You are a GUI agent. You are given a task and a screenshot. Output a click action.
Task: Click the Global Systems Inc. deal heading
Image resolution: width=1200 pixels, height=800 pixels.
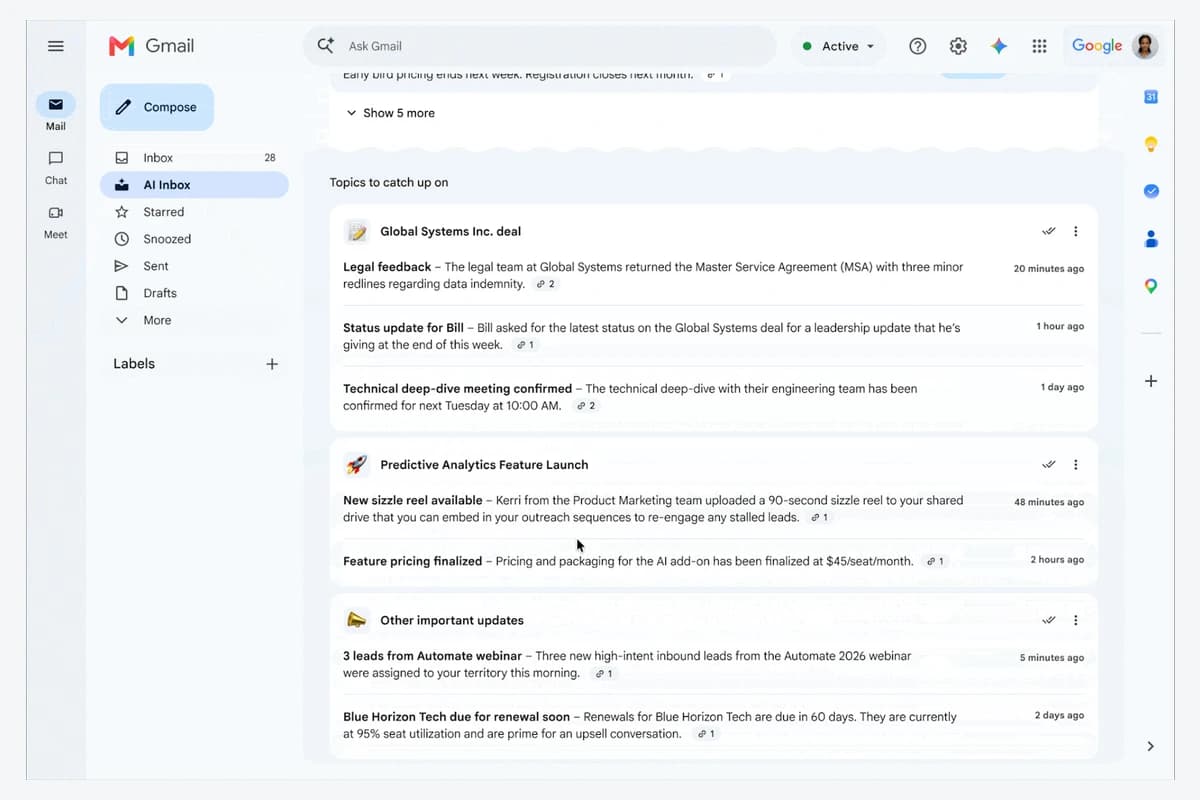pyautogui.click(x=450, y=231)
